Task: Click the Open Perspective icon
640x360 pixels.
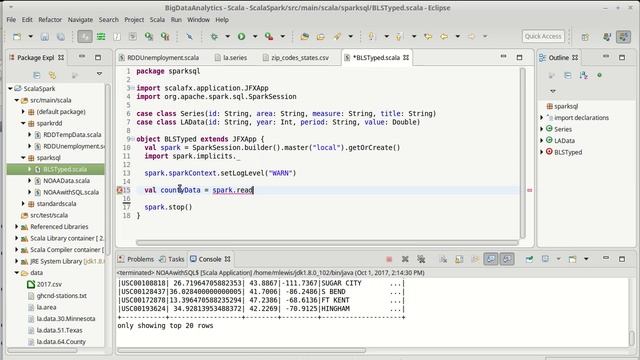Action: click(585, 37)
